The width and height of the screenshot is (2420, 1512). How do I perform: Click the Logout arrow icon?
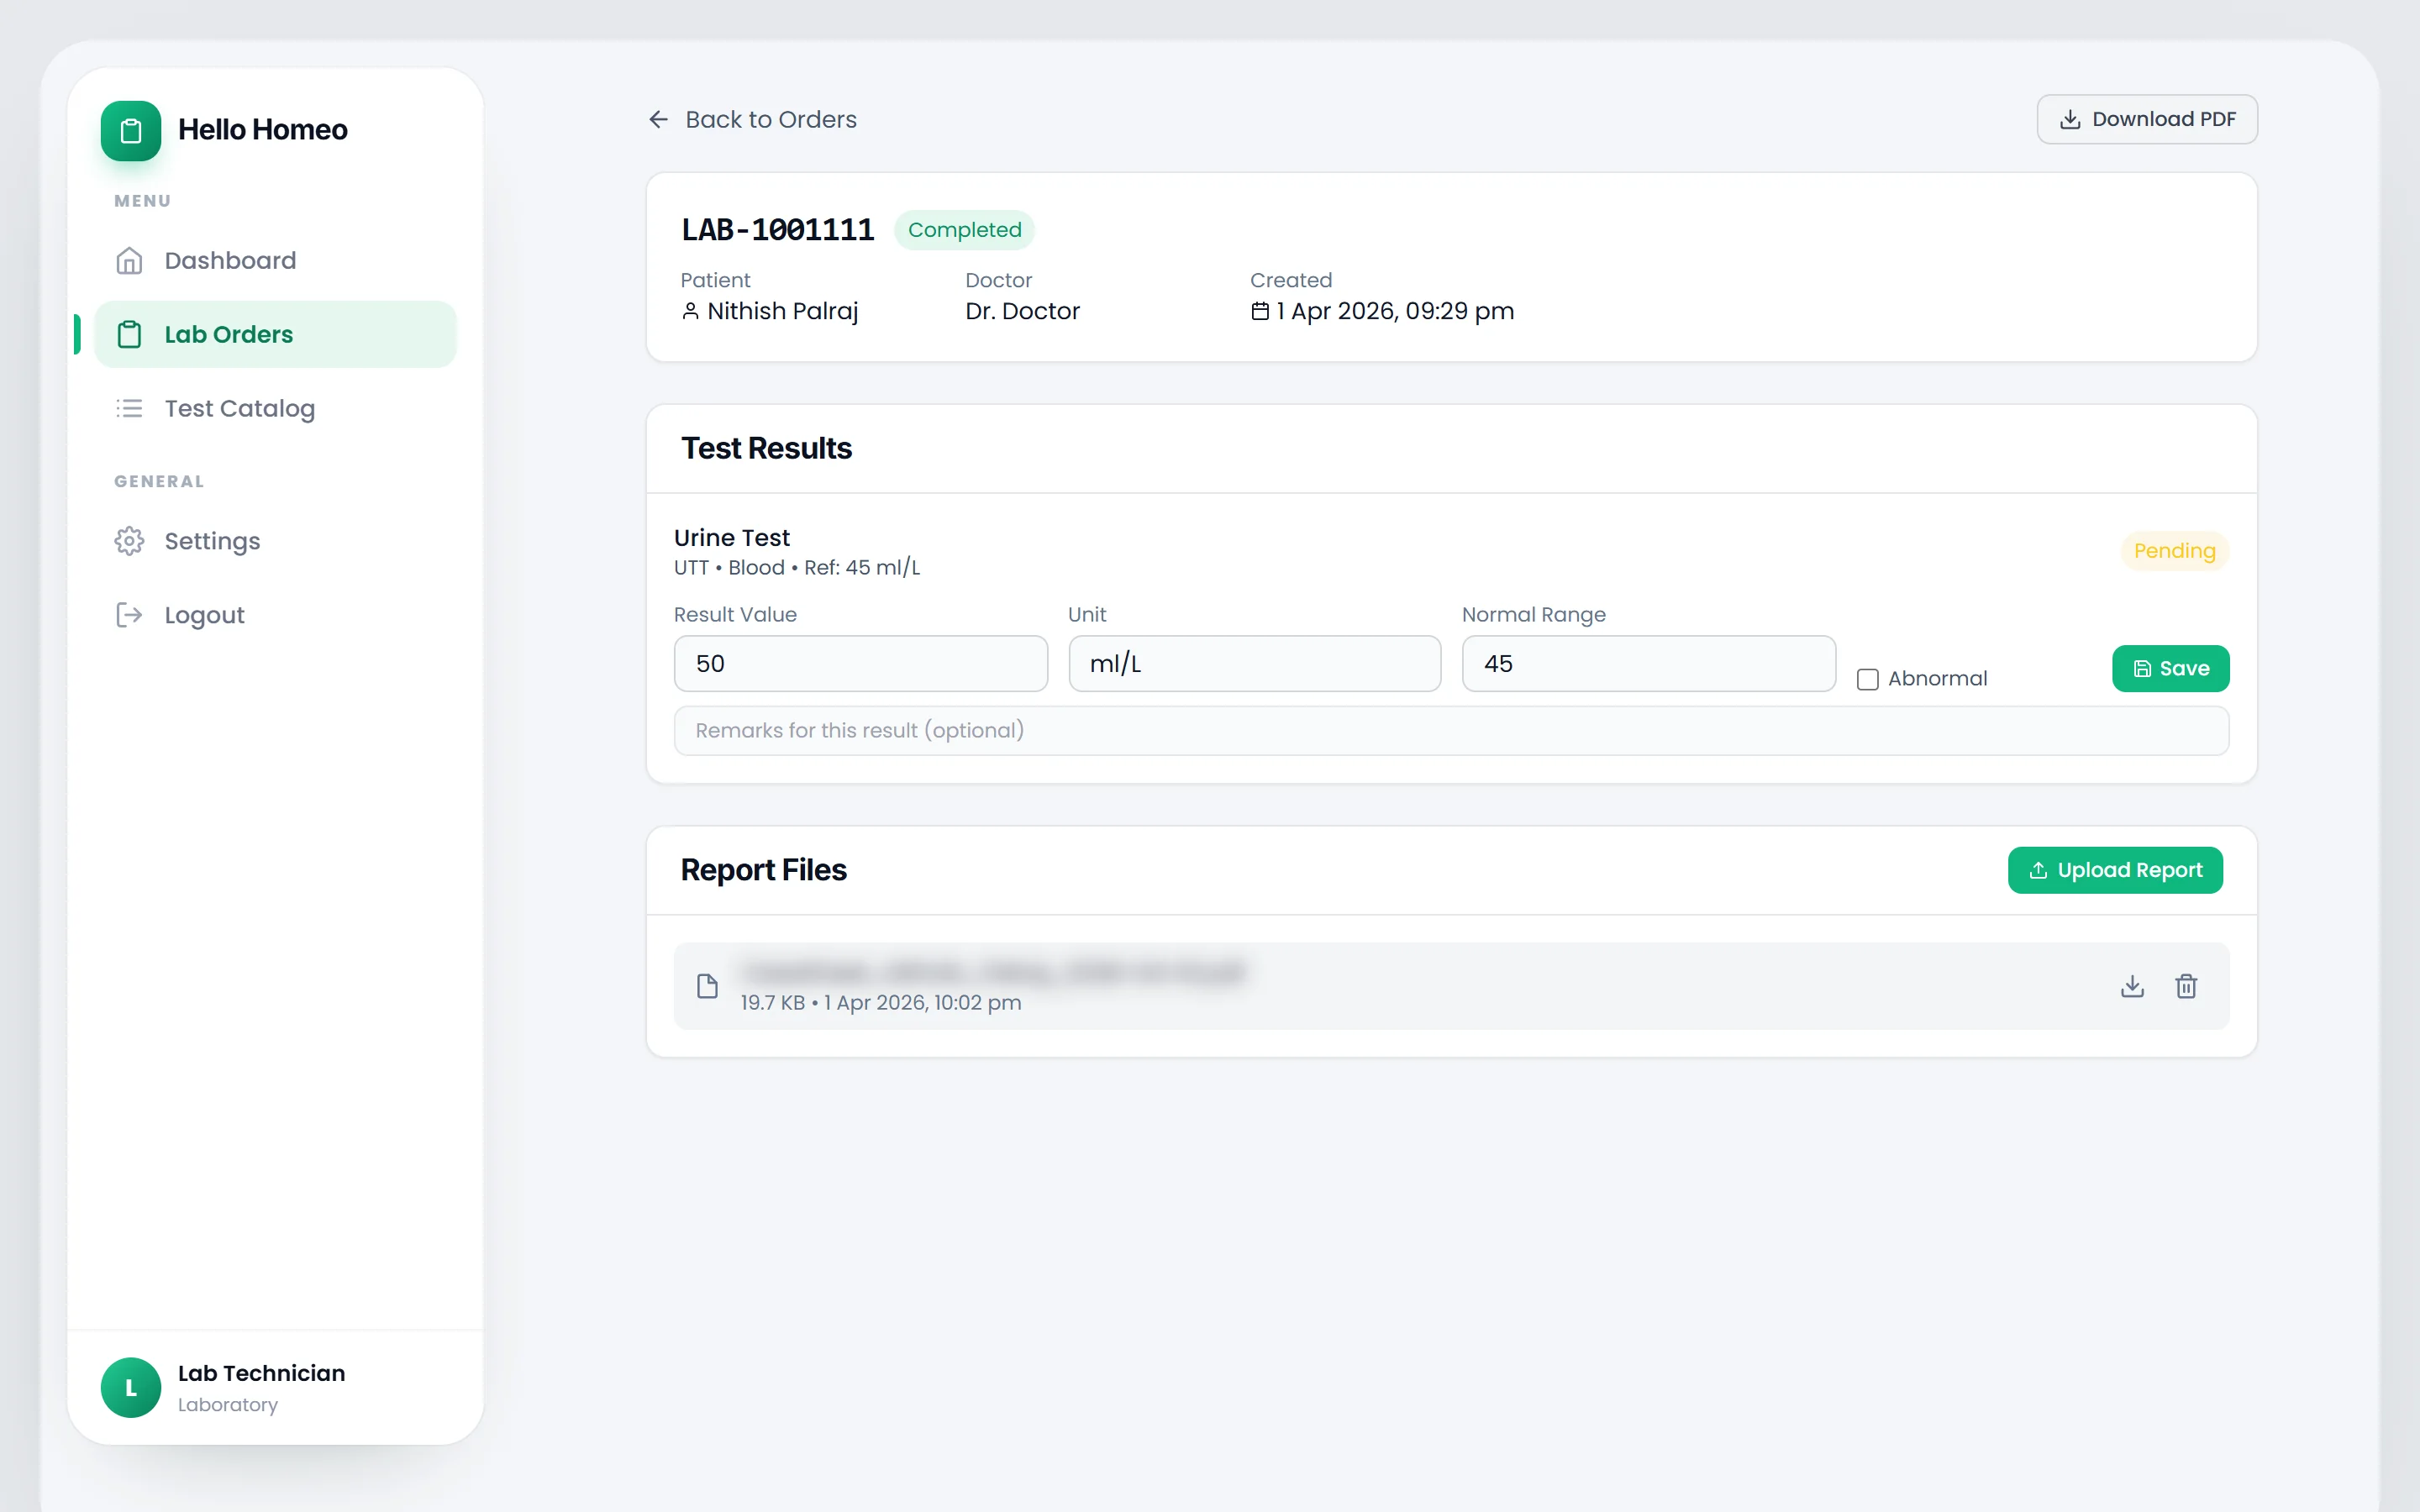coord(129,615)
